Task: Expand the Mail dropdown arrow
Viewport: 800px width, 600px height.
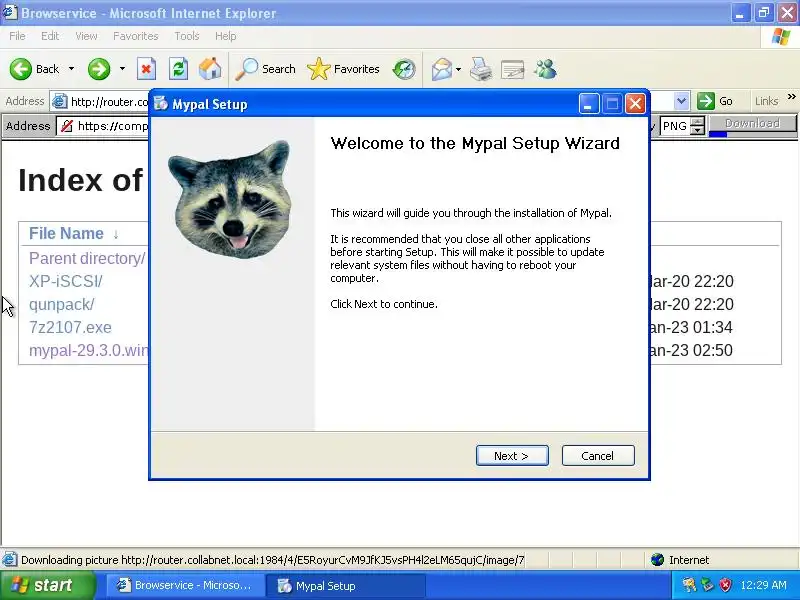Action: tap(458, 69)
